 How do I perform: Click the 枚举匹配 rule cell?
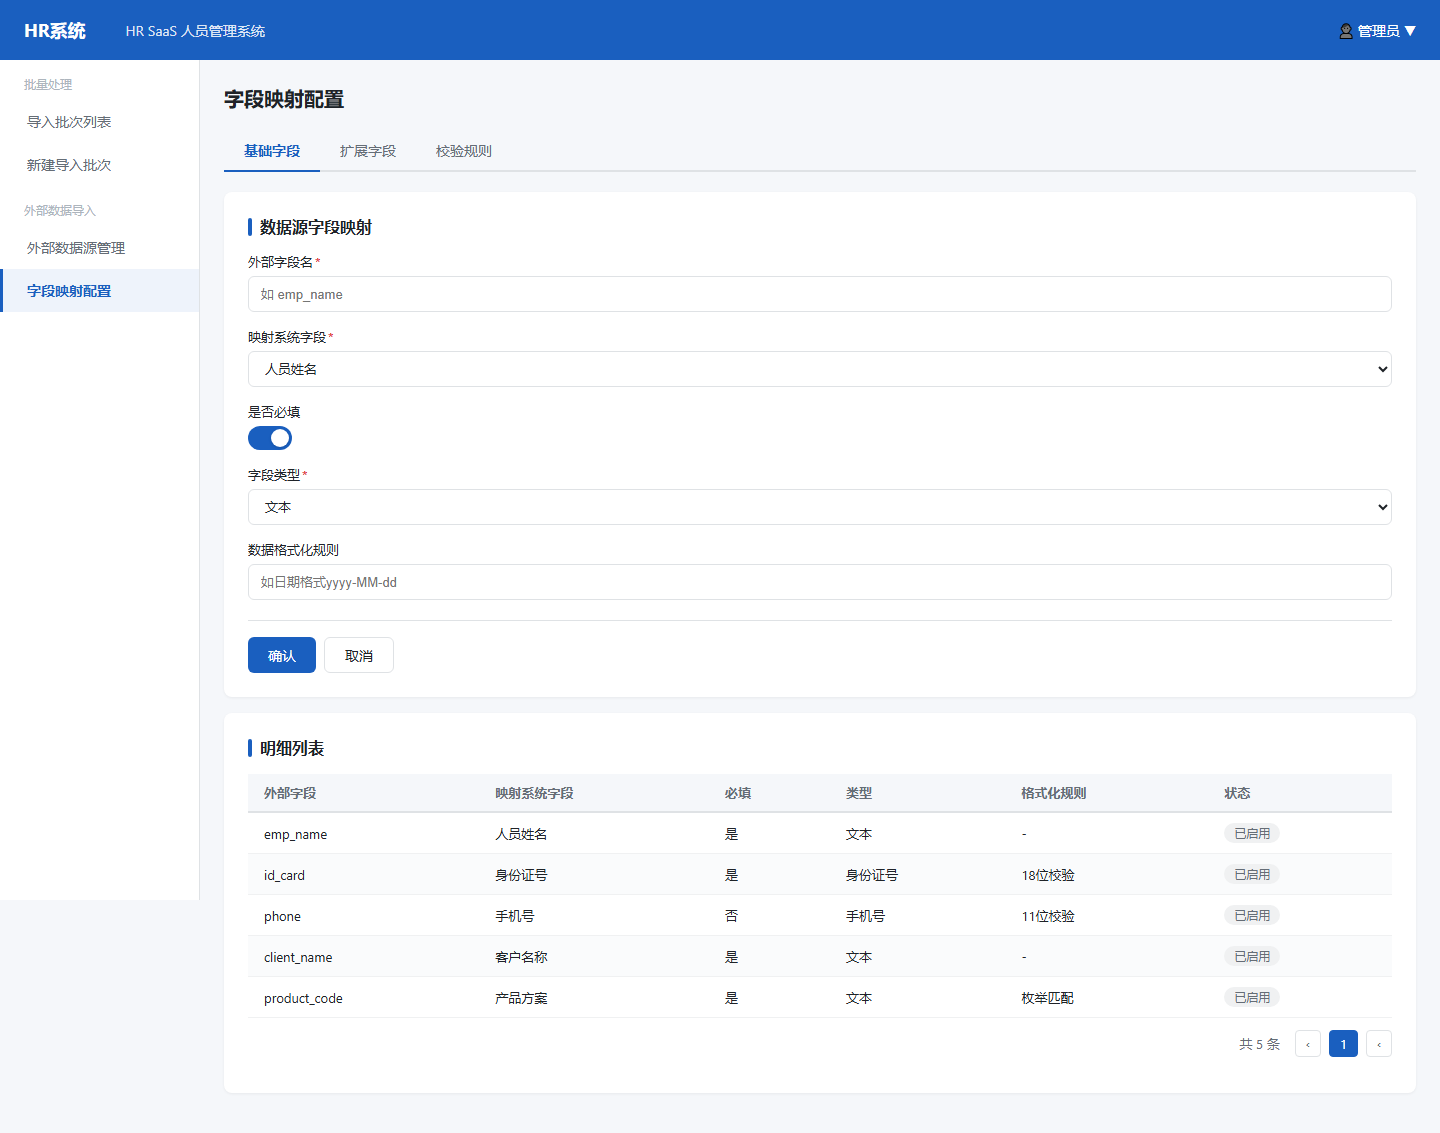coord(1047,998)
